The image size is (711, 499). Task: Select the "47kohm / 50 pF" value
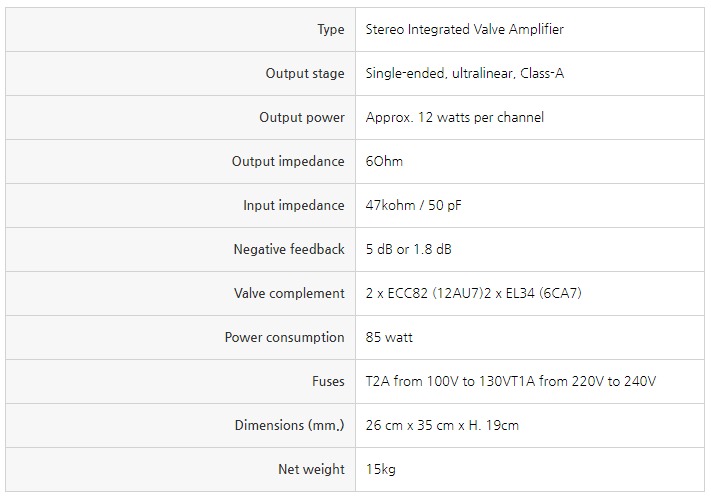pyautogui.click(x=414, y=206)
